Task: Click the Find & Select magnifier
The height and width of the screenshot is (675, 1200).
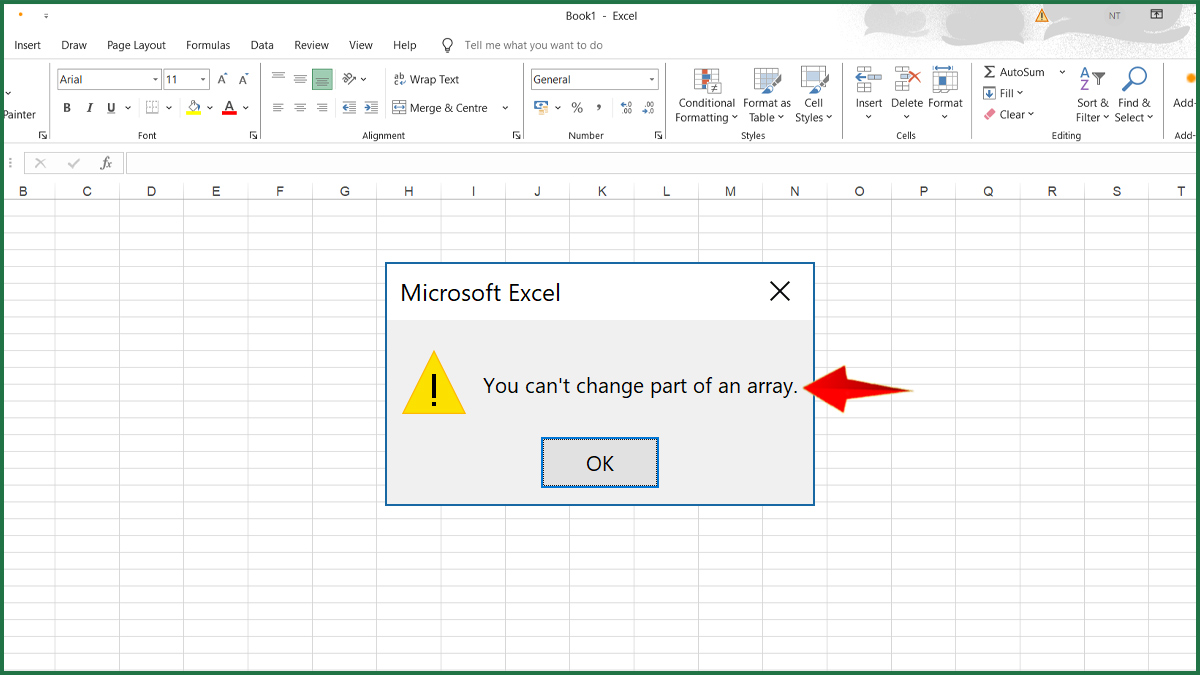Action: tap(1134, 81)
